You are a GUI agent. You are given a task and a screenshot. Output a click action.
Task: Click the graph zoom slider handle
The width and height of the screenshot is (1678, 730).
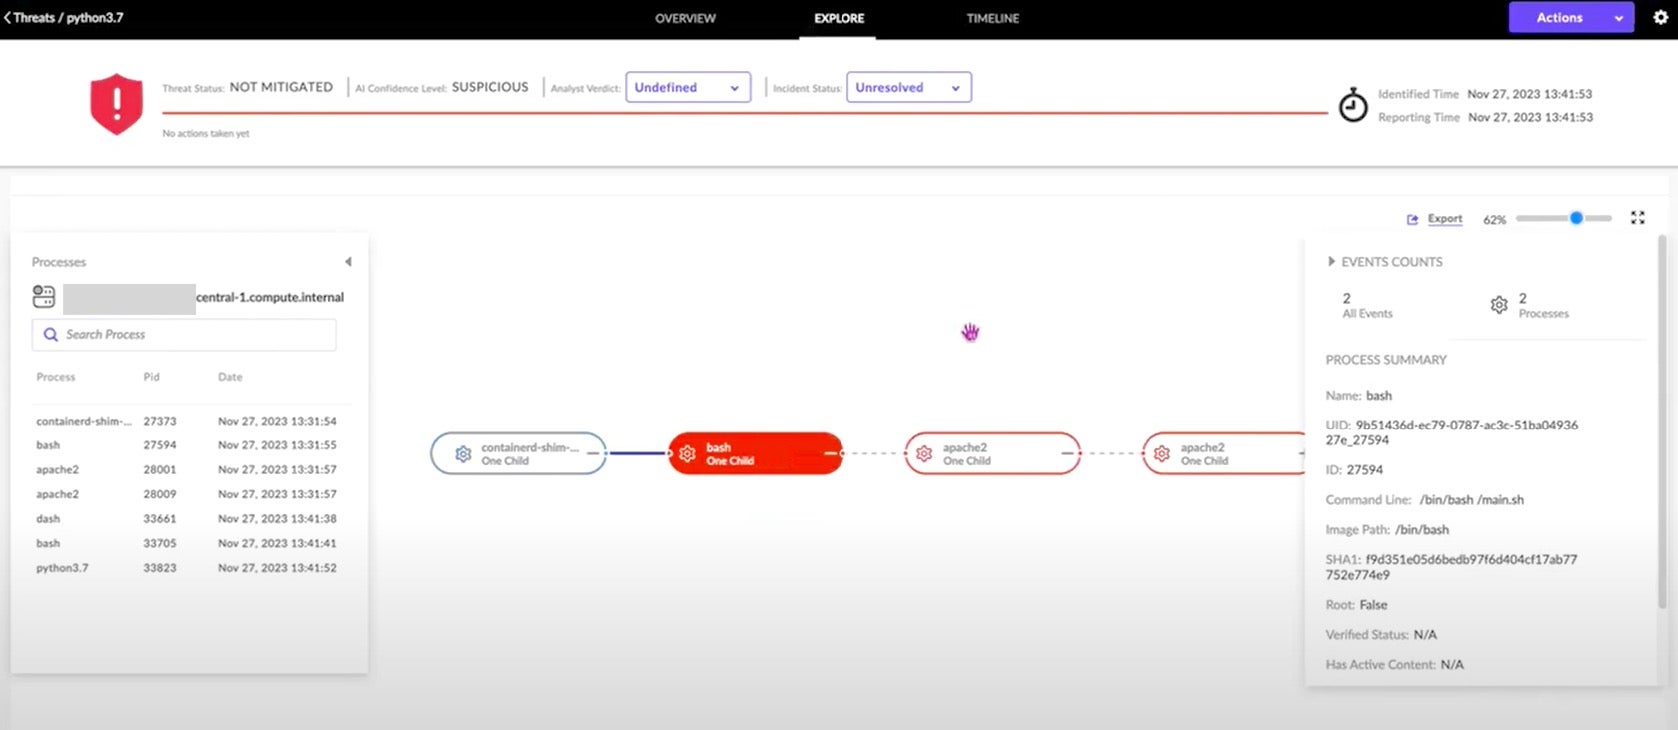coord(1576,218)
